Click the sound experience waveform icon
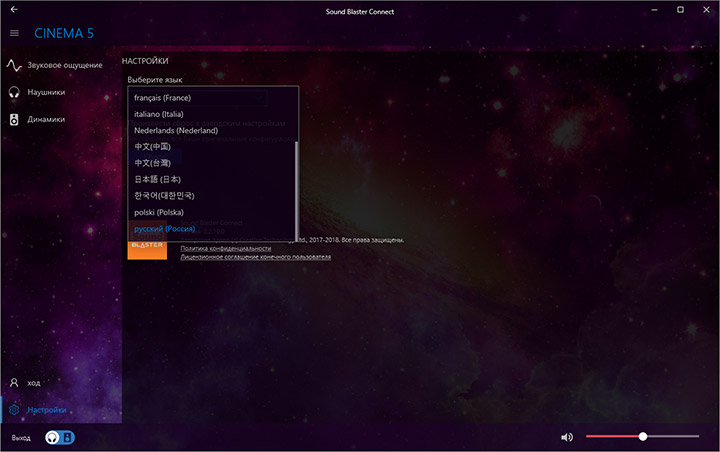 click(x=14, y=66)
